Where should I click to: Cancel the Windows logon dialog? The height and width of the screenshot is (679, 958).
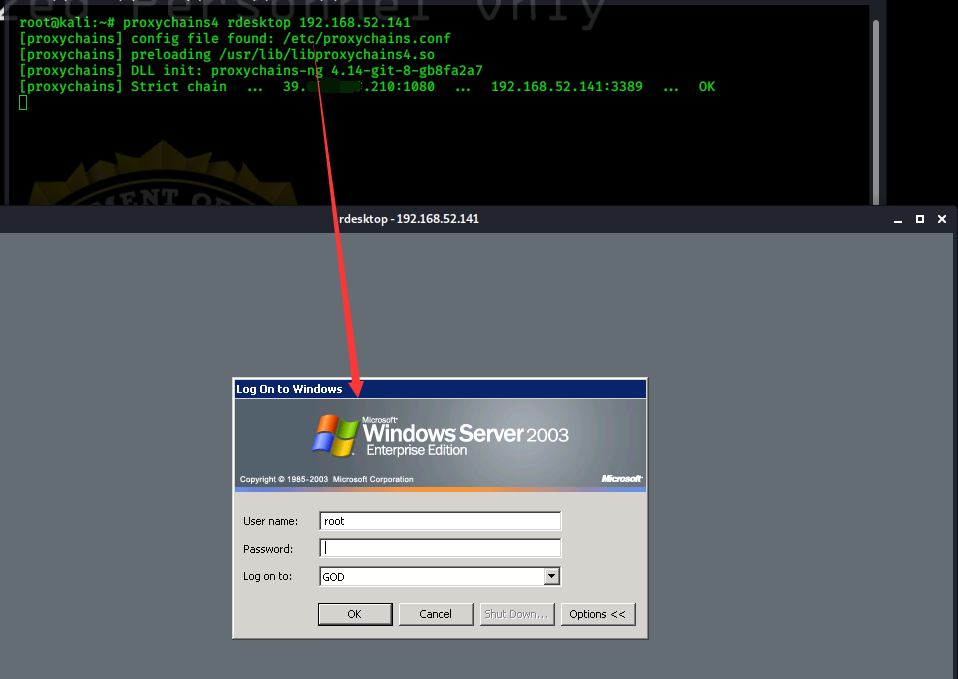point(436,614)
